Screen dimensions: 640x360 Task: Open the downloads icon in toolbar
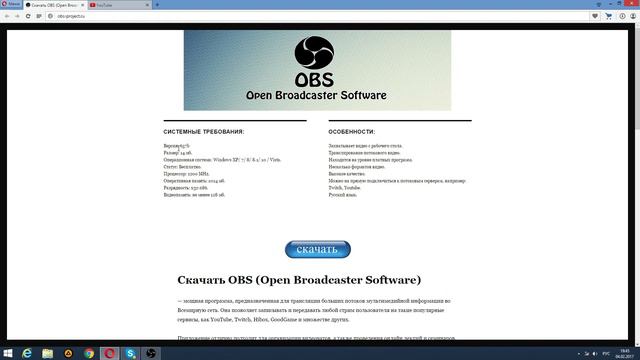click(622, 16)
